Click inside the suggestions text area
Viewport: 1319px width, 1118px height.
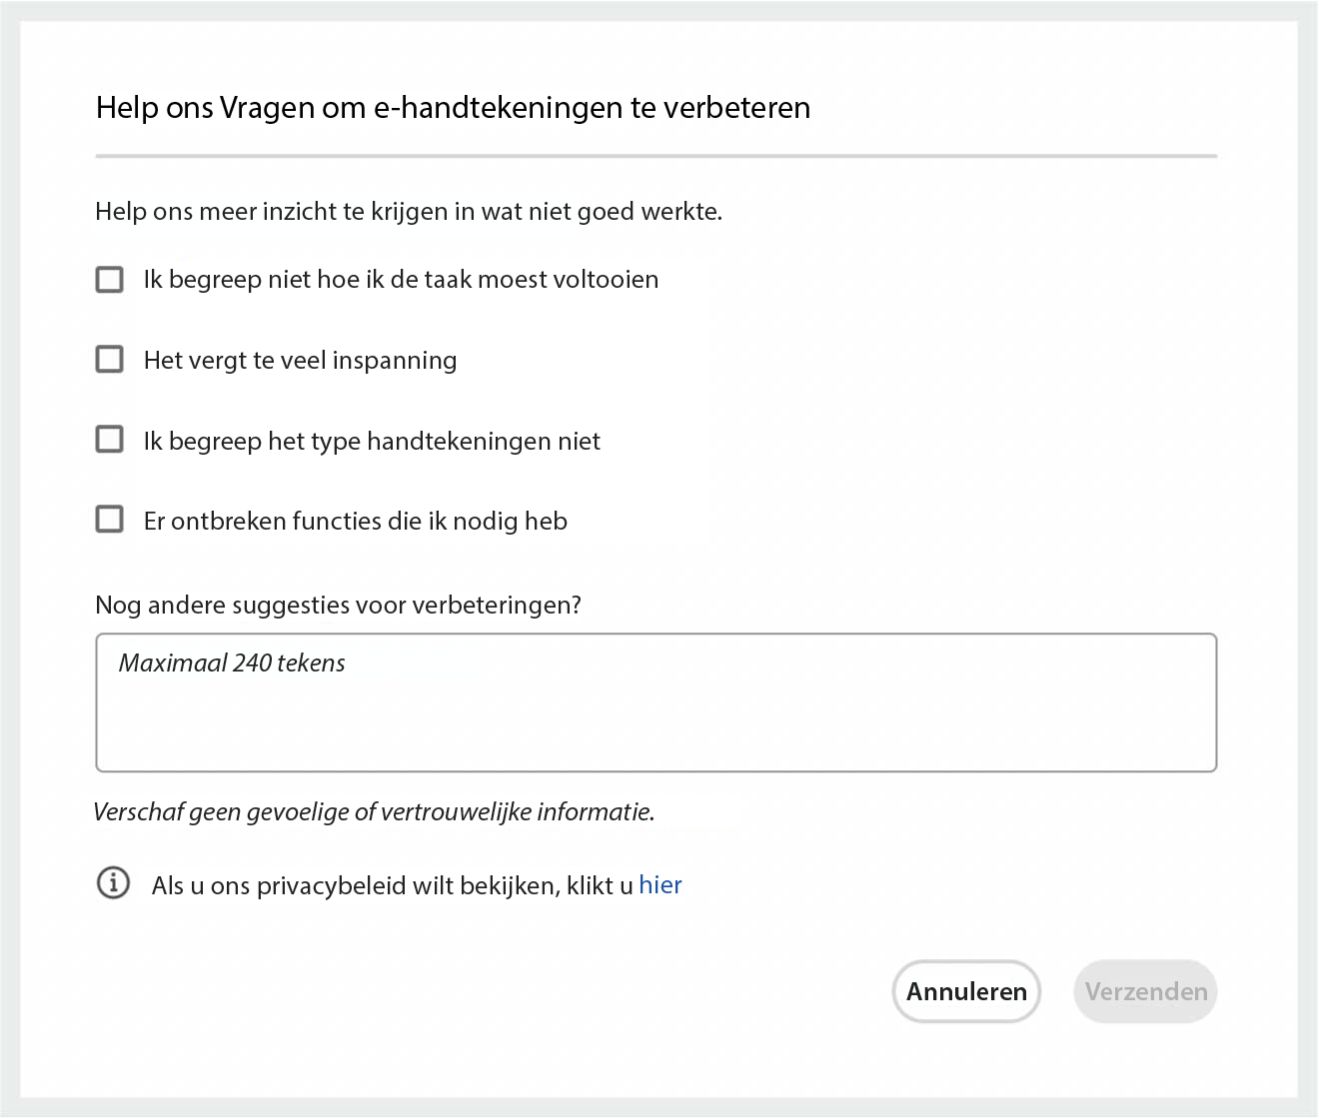coord(655,700)
